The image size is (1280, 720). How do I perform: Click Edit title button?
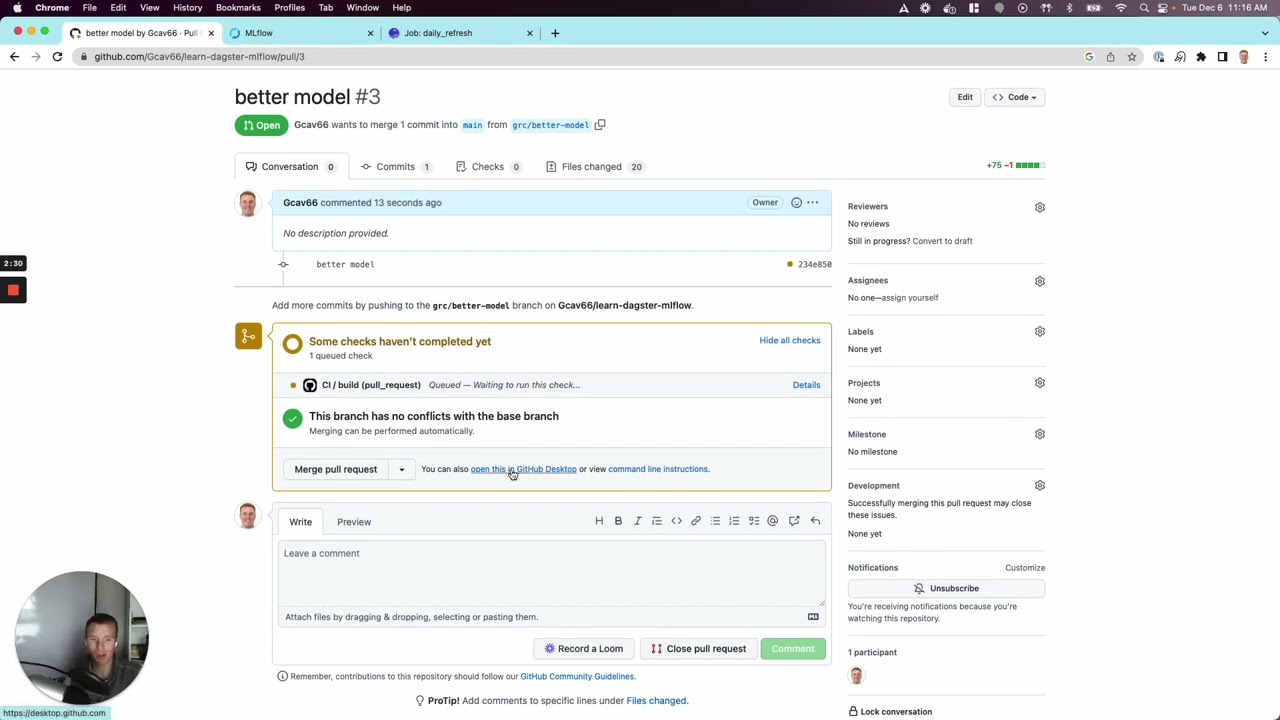tap(965, 97)
